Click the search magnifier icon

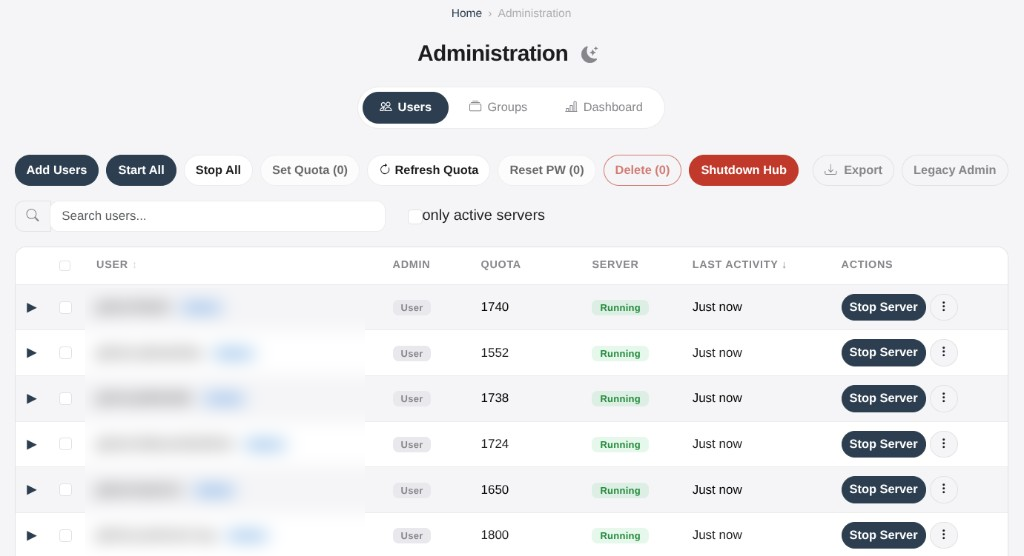[x=33, y=216]
